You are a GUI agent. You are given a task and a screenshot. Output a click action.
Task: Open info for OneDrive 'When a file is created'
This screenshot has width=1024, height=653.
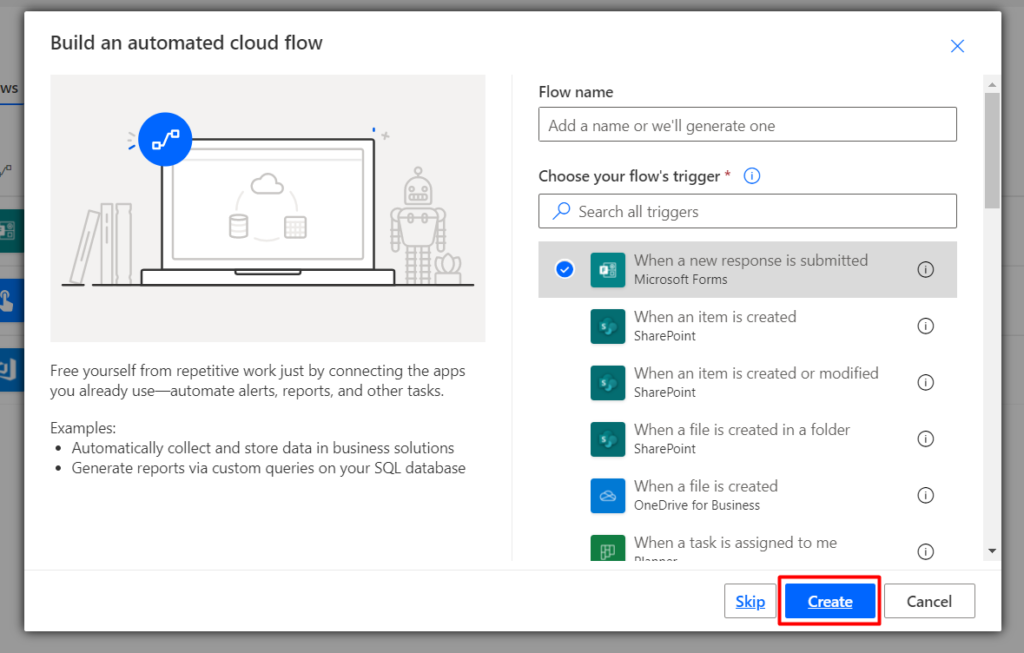tap(925, 495)
